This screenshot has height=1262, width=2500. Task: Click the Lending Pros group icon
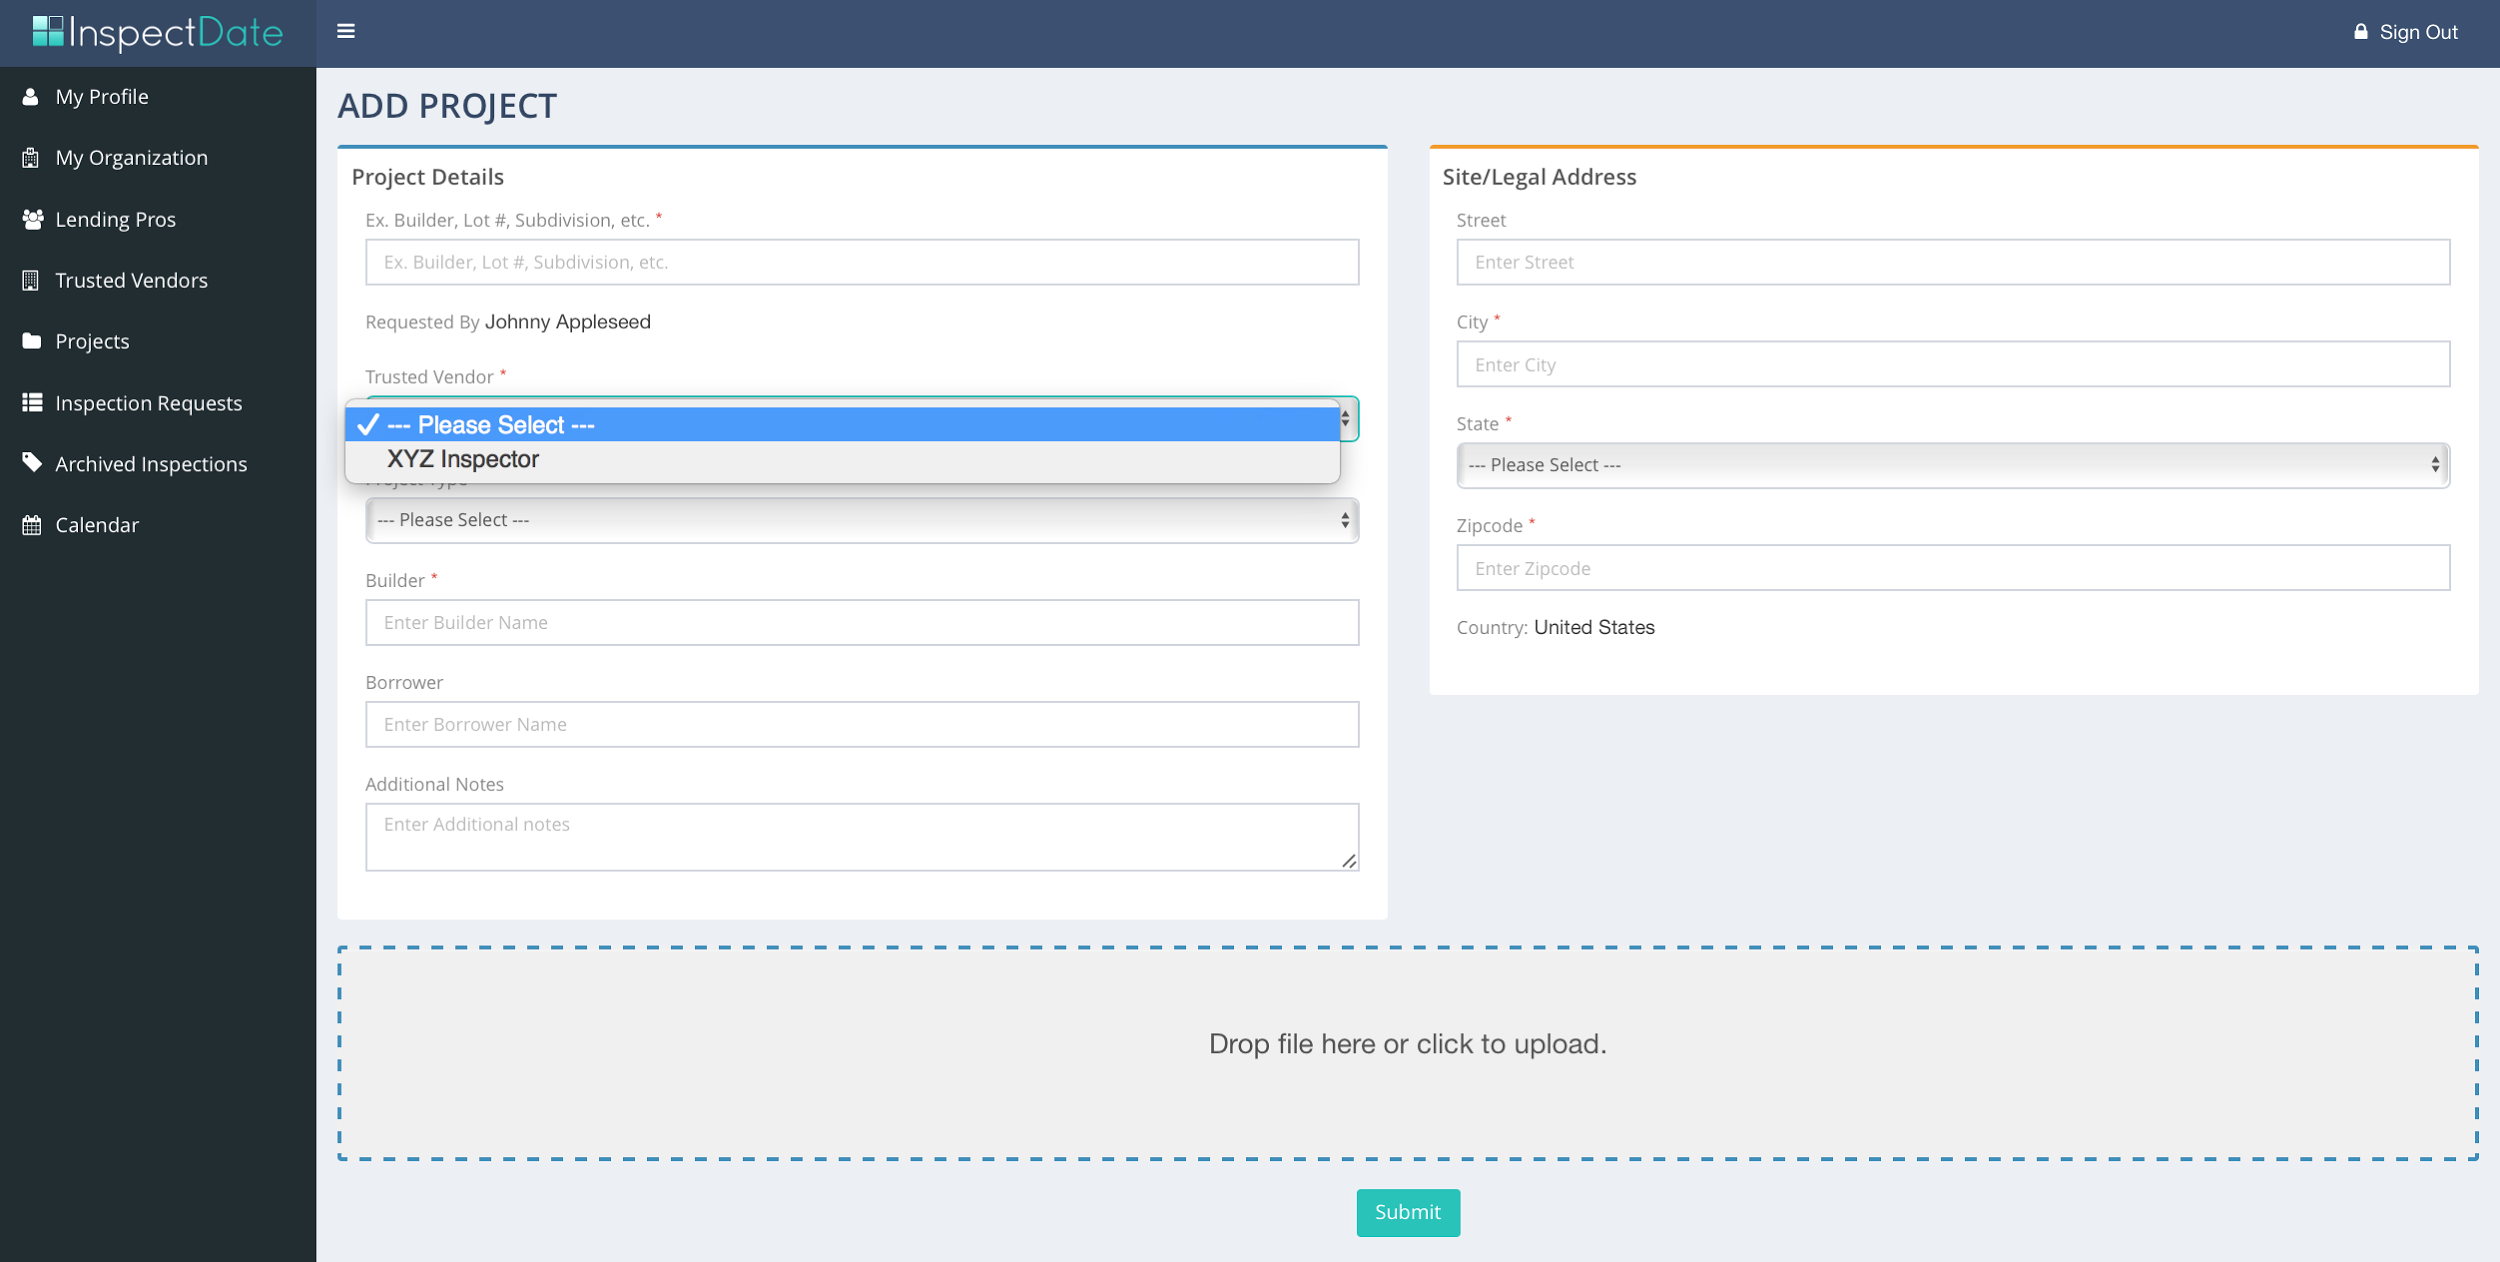click(x=32, y=219)
